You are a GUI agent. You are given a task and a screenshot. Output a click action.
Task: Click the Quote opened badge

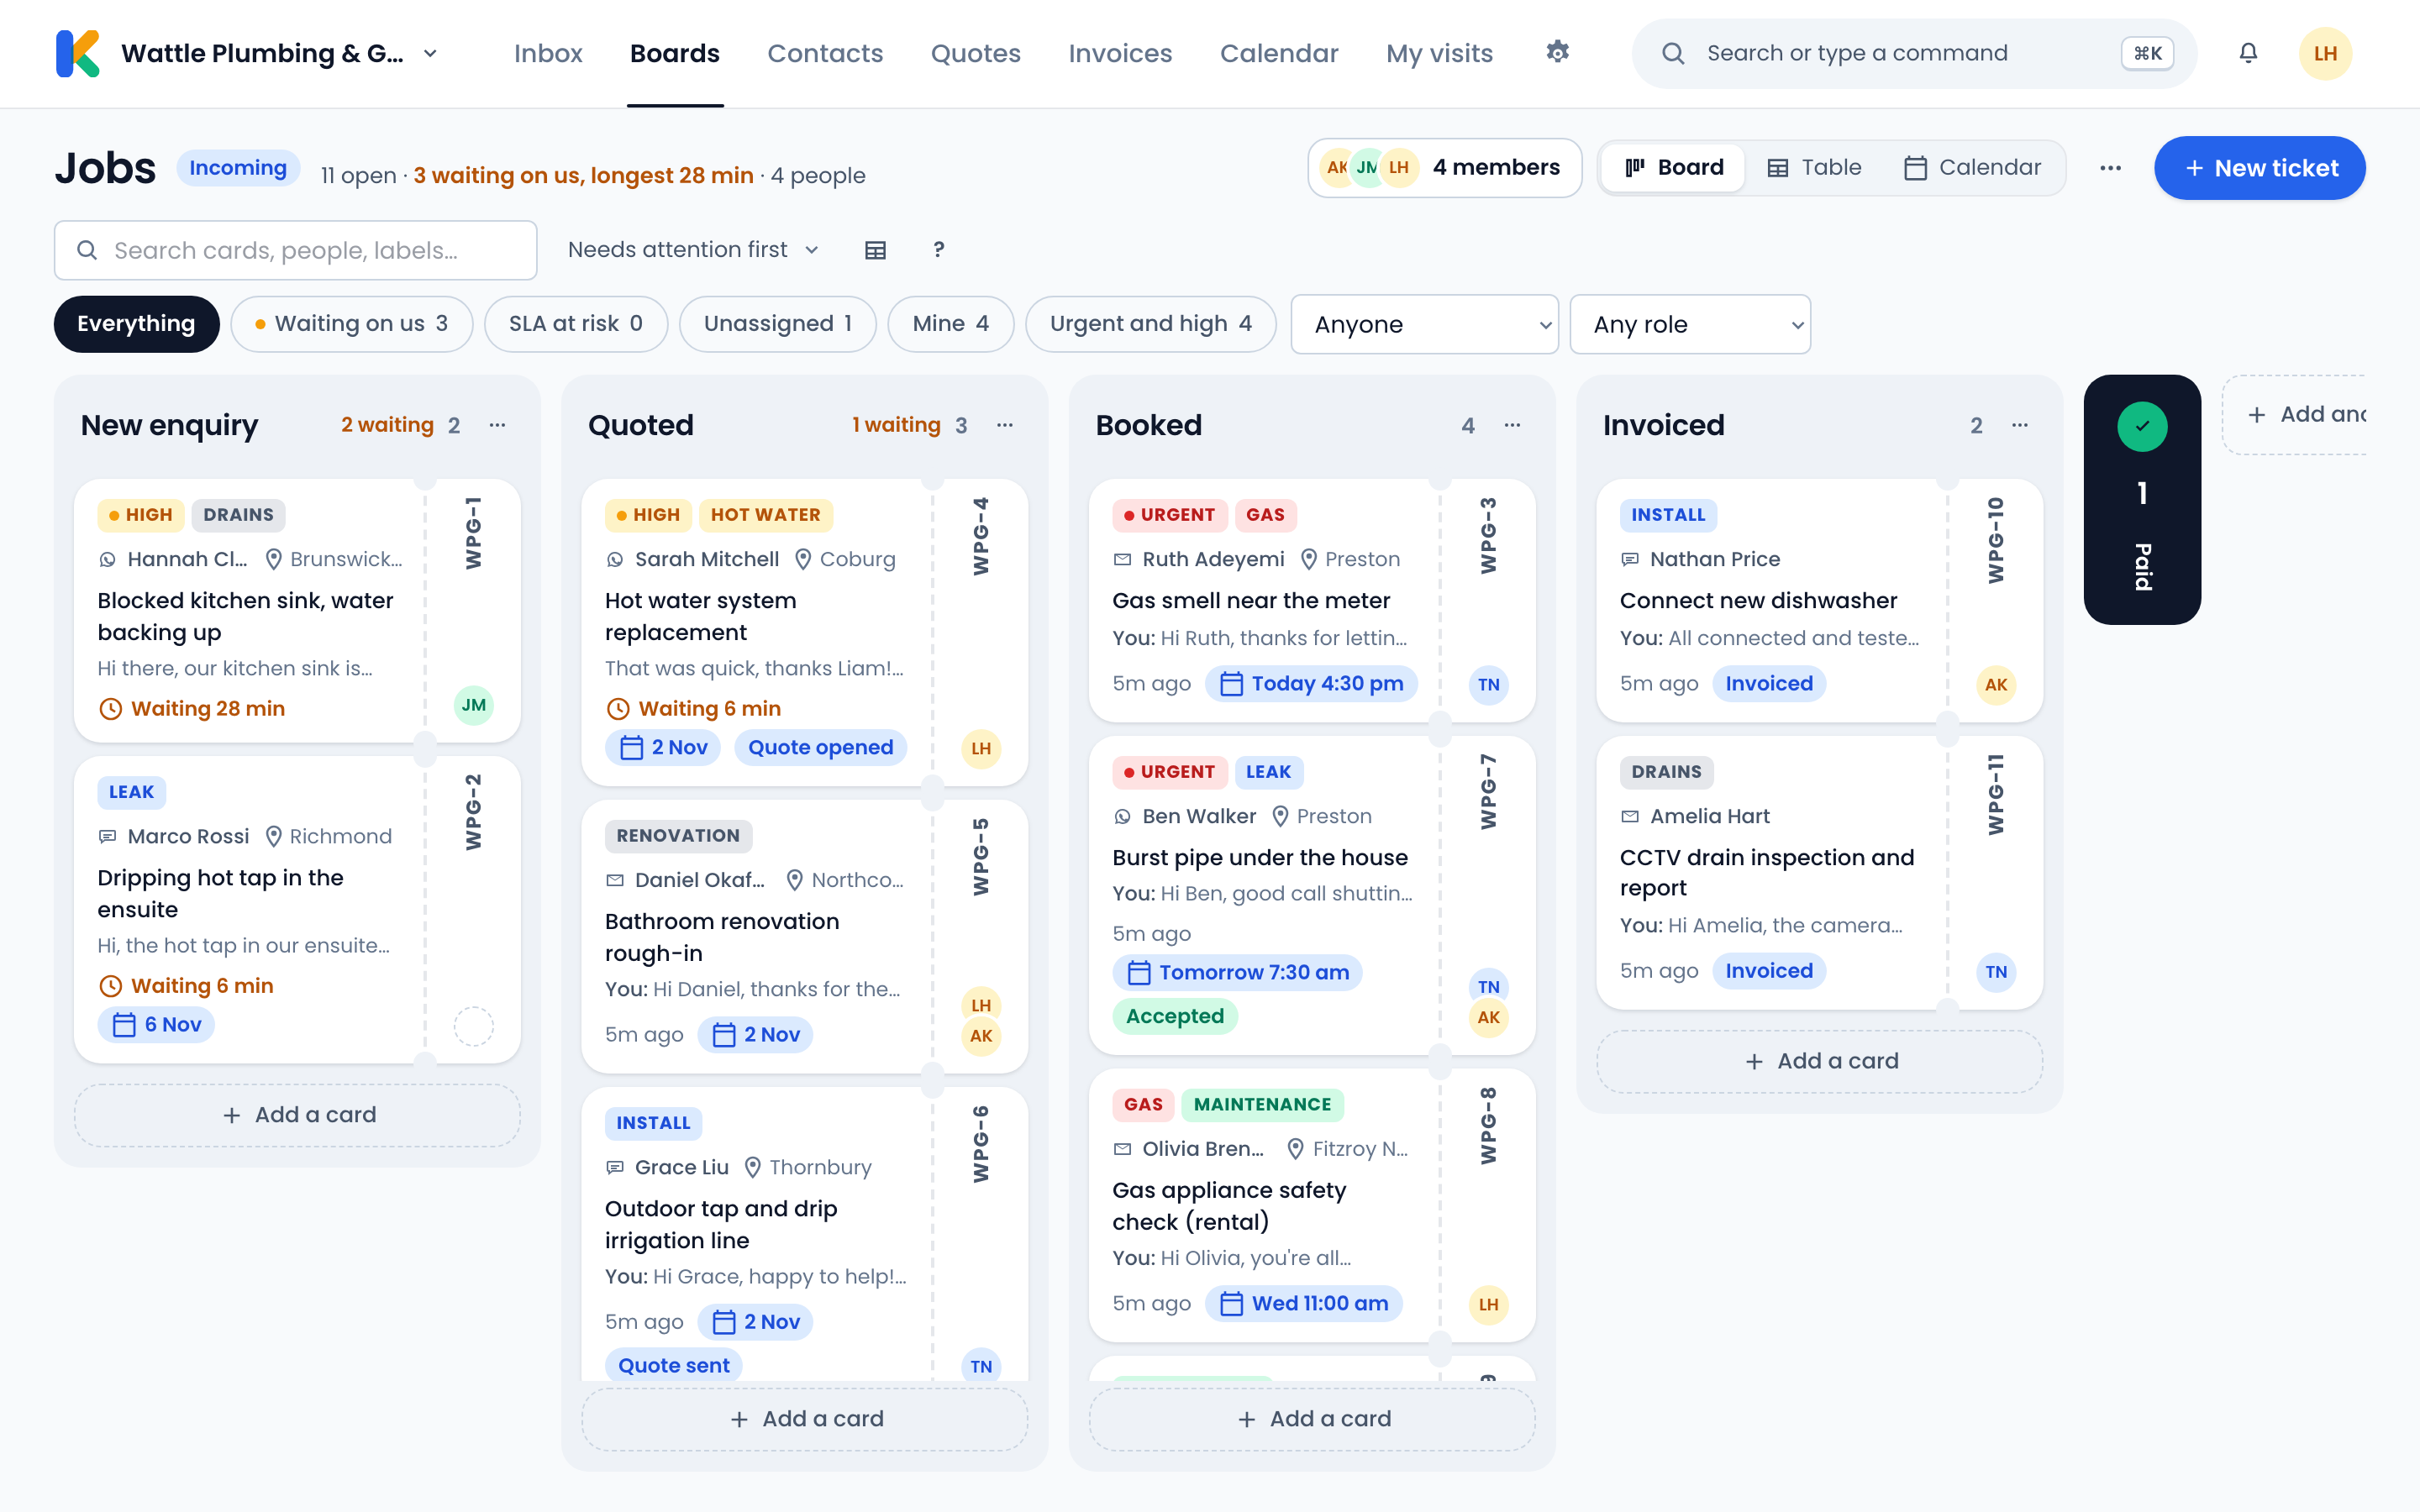821,748
